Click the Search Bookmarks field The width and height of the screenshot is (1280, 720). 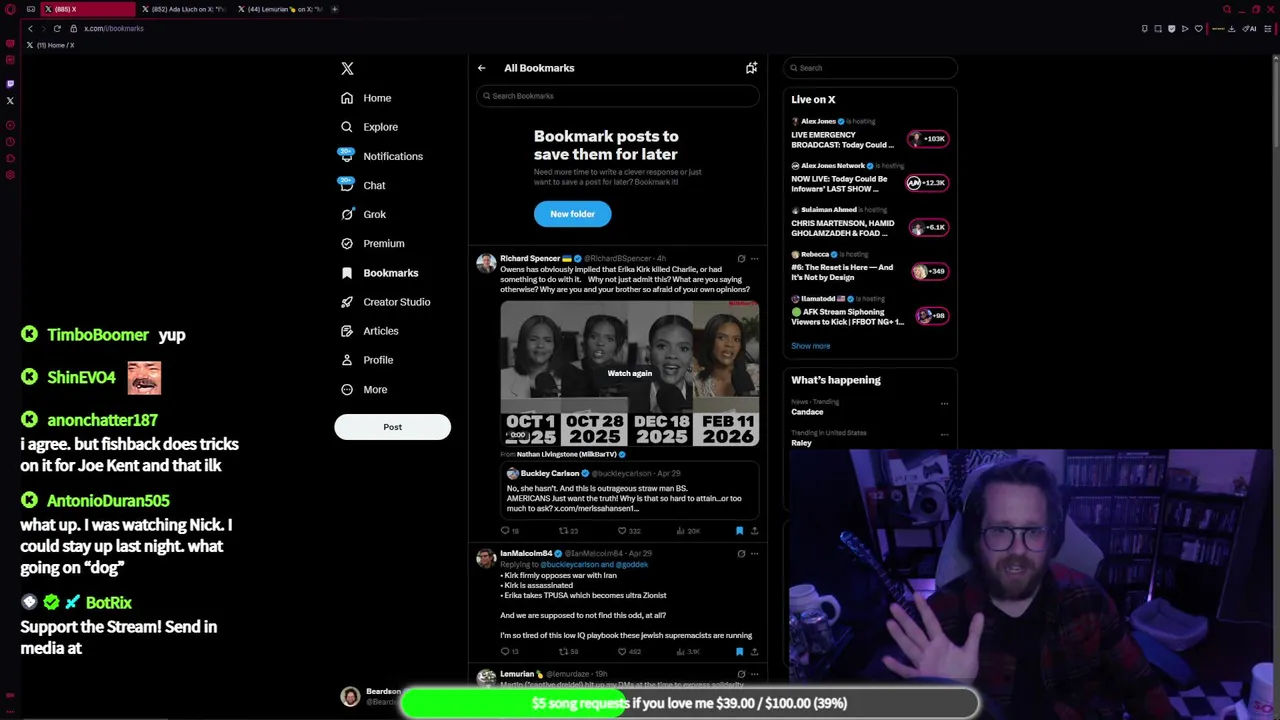coord(618,96)
